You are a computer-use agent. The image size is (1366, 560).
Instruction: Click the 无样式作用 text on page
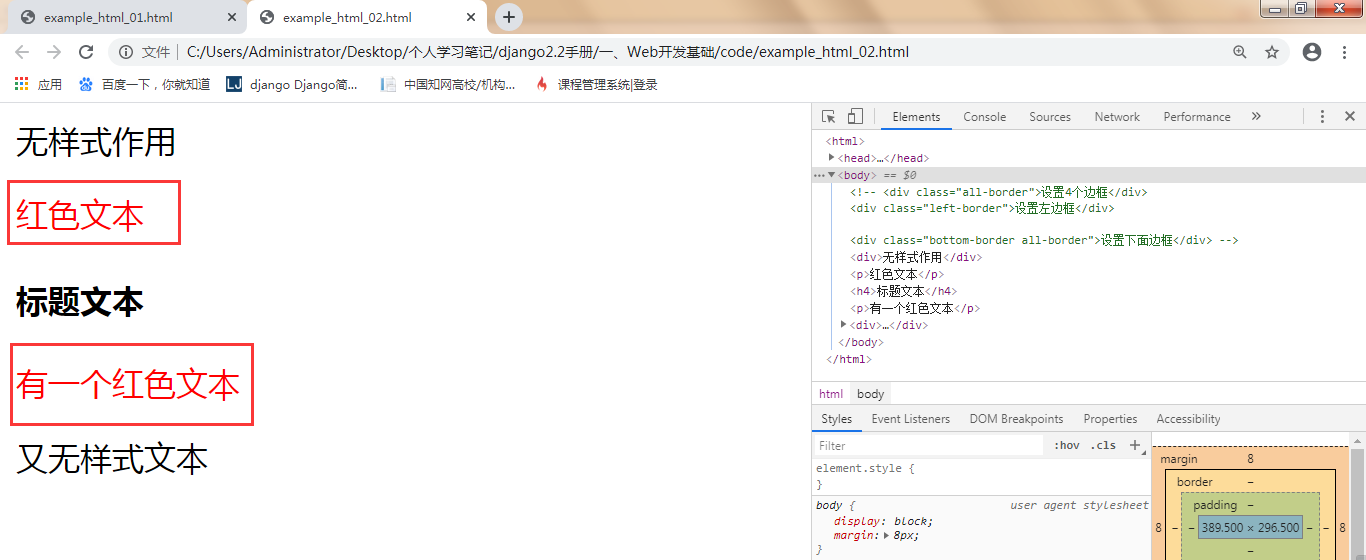pos(96,142)
